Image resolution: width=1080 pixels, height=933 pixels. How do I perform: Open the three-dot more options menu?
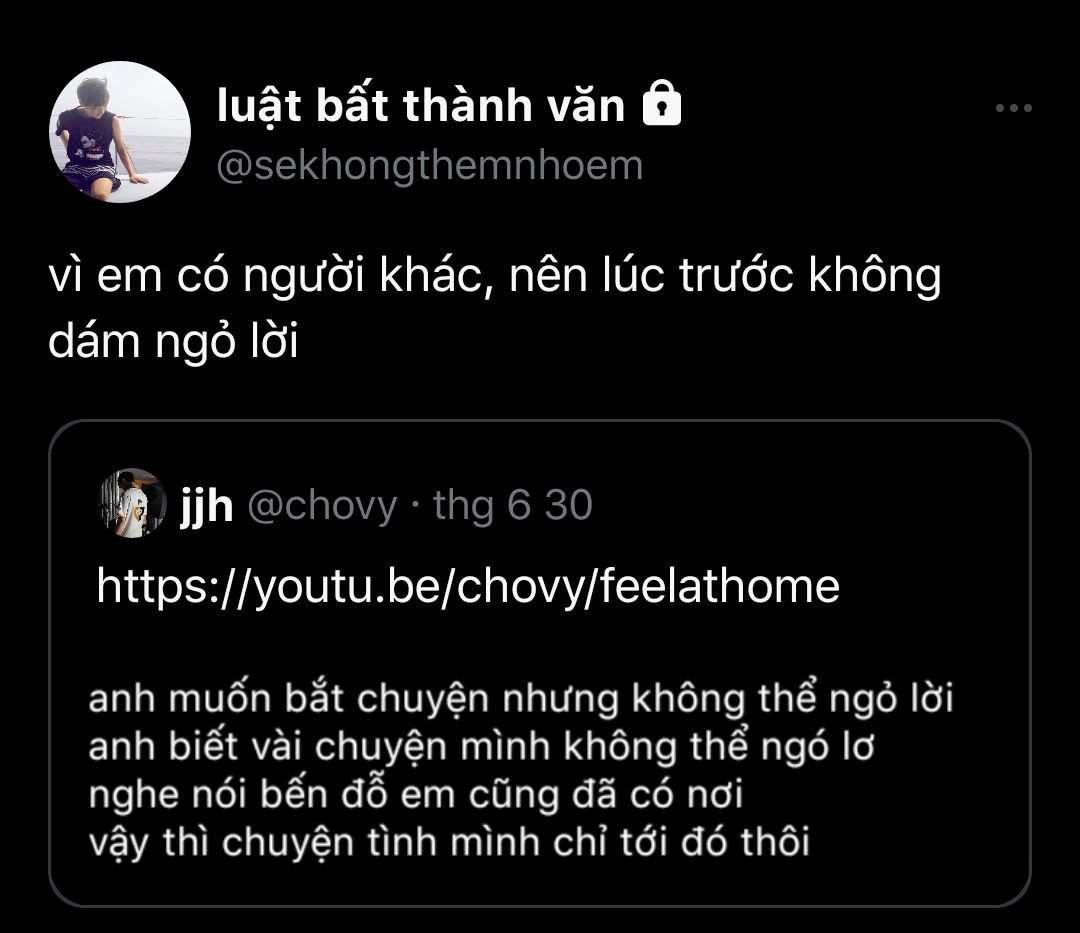1013,108
